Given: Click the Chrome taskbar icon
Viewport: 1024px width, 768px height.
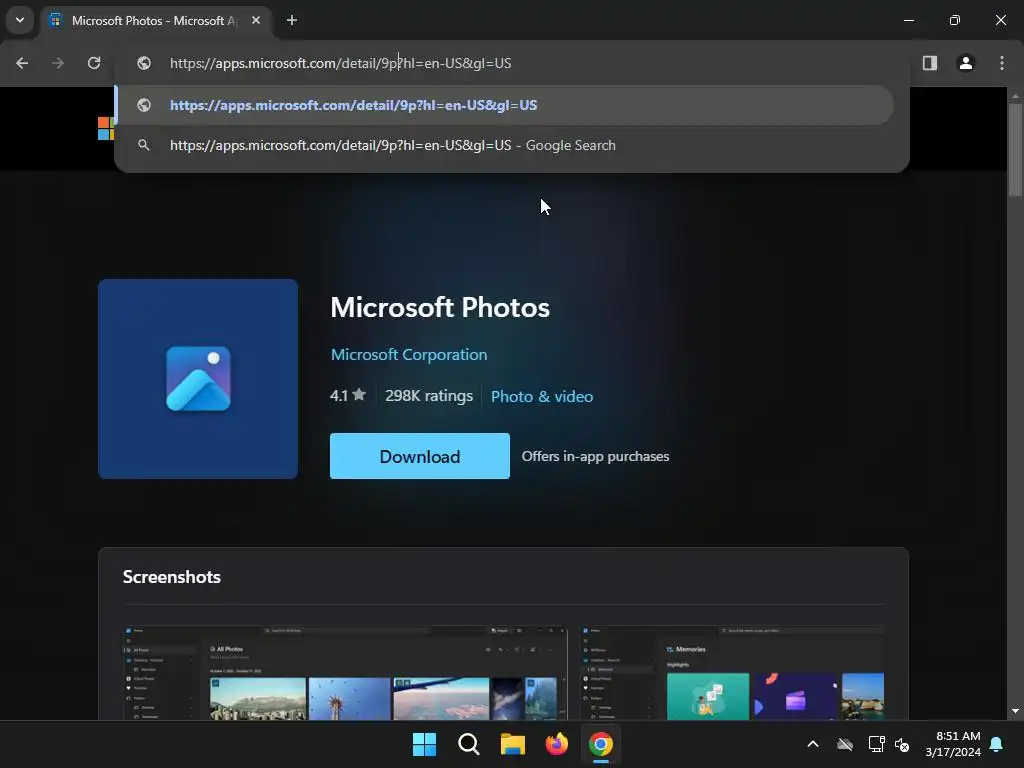Looking at the screenshot, I should coord(601,744).
